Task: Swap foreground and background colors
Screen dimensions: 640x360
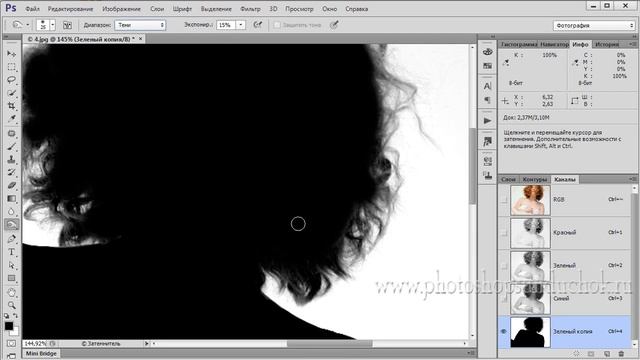Action: (16, 316)
